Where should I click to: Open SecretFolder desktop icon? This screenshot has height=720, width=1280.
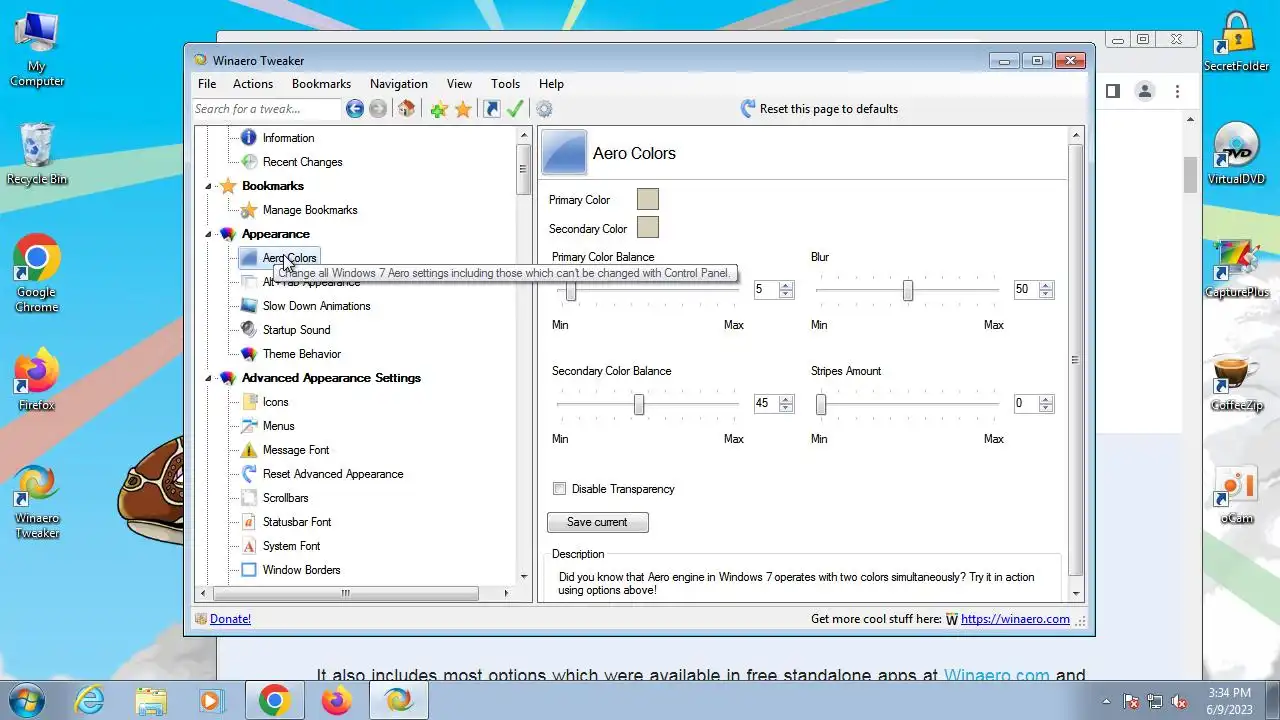click(x=1236, y=40)
